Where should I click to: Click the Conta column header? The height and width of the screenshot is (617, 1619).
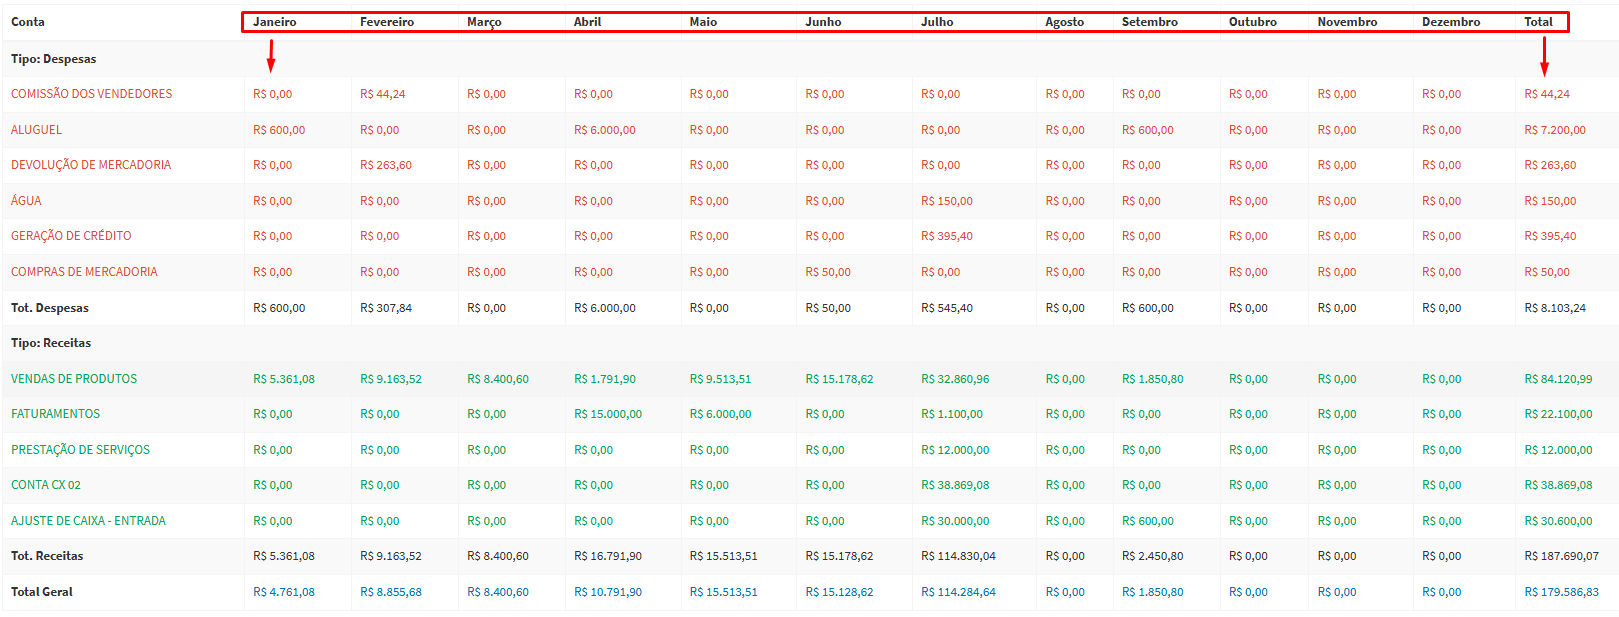coord(28,22)
